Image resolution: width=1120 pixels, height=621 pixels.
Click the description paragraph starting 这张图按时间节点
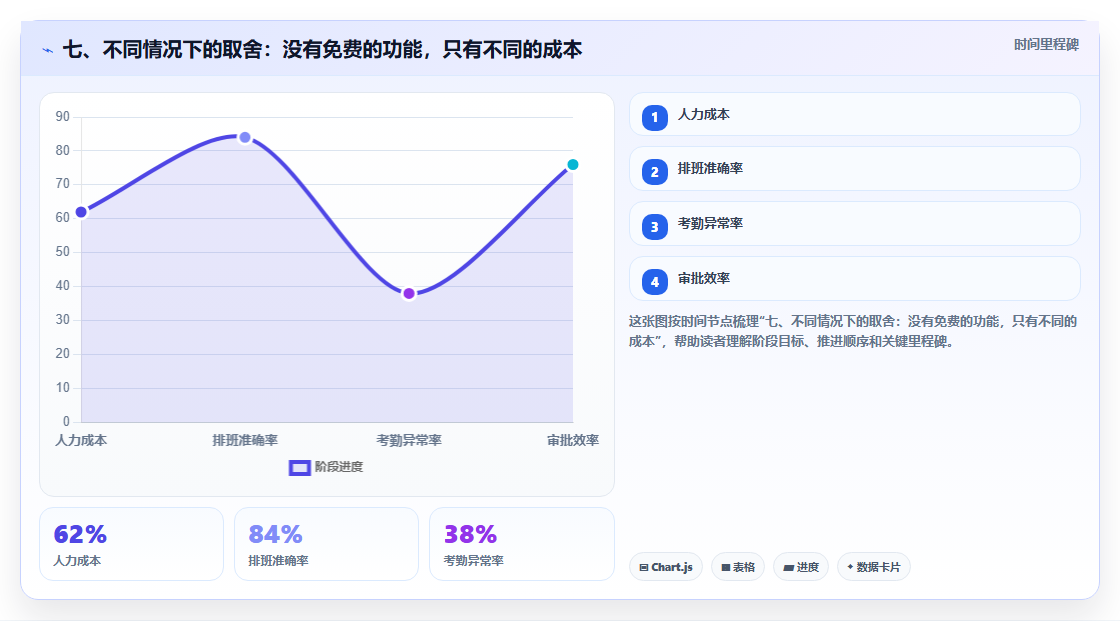point(853,332)
